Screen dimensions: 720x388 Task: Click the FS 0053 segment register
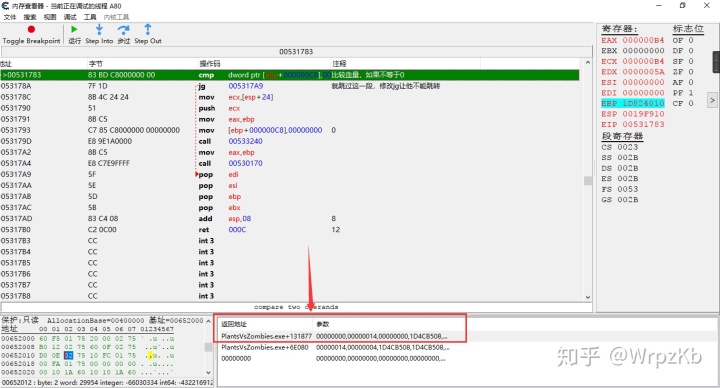pyautogui.click(x=620, y=189)
